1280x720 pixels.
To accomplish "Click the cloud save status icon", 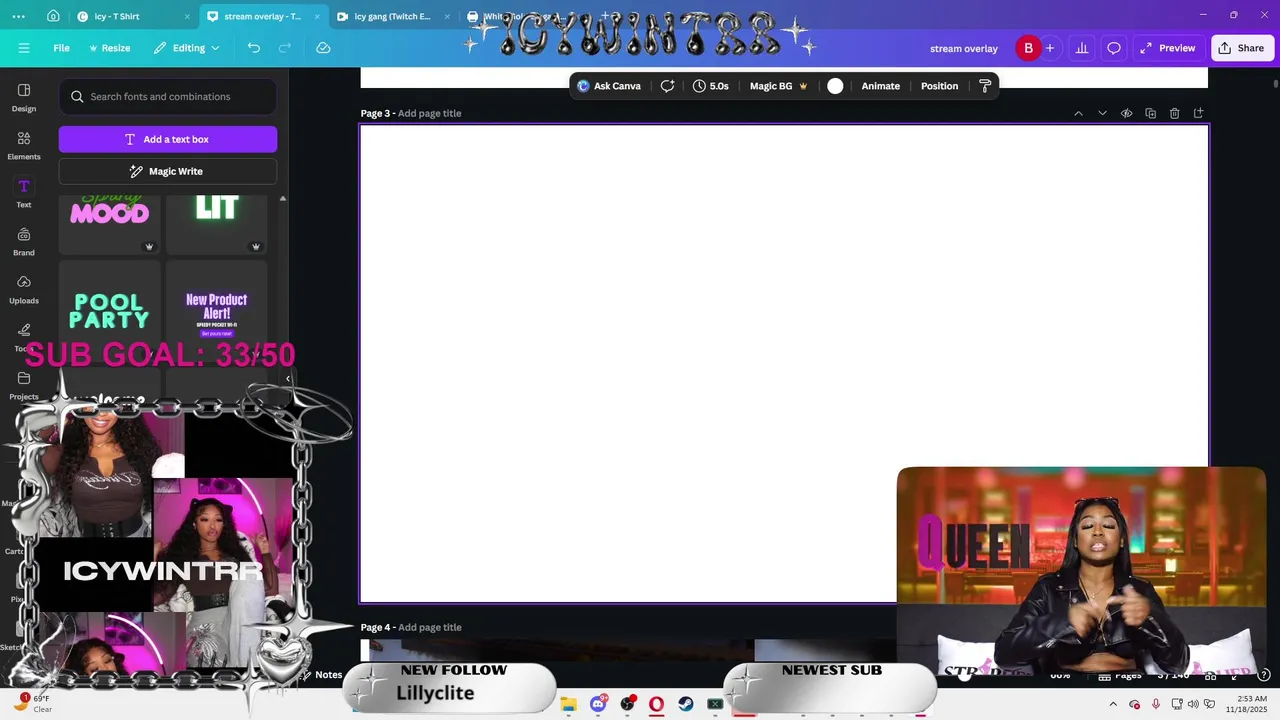I will click(x=323, y=48).
